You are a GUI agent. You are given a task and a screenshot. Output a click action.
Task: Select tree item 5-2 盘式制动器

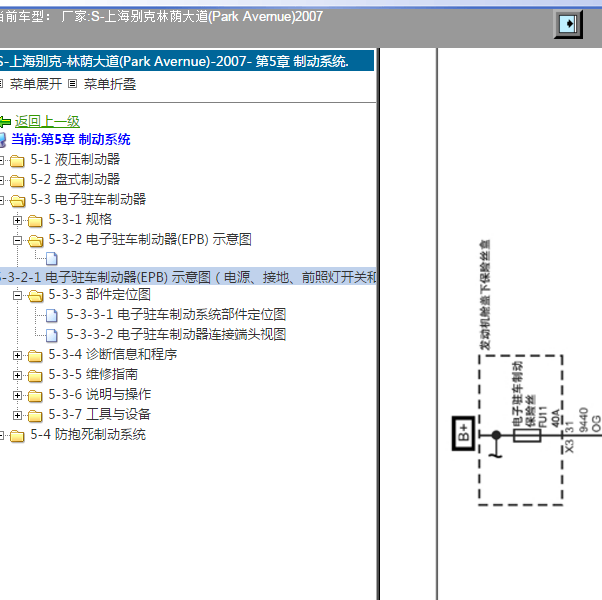(x=75, y=179)
